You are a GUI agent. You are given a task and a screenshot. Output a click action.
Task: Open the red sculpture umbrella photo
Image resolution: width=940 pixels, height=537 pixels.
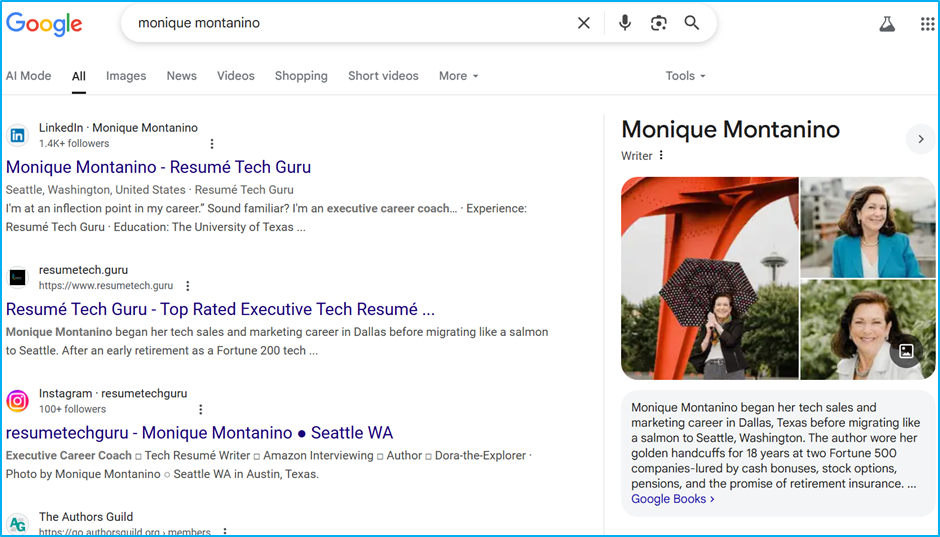click(x=710, y=278)
